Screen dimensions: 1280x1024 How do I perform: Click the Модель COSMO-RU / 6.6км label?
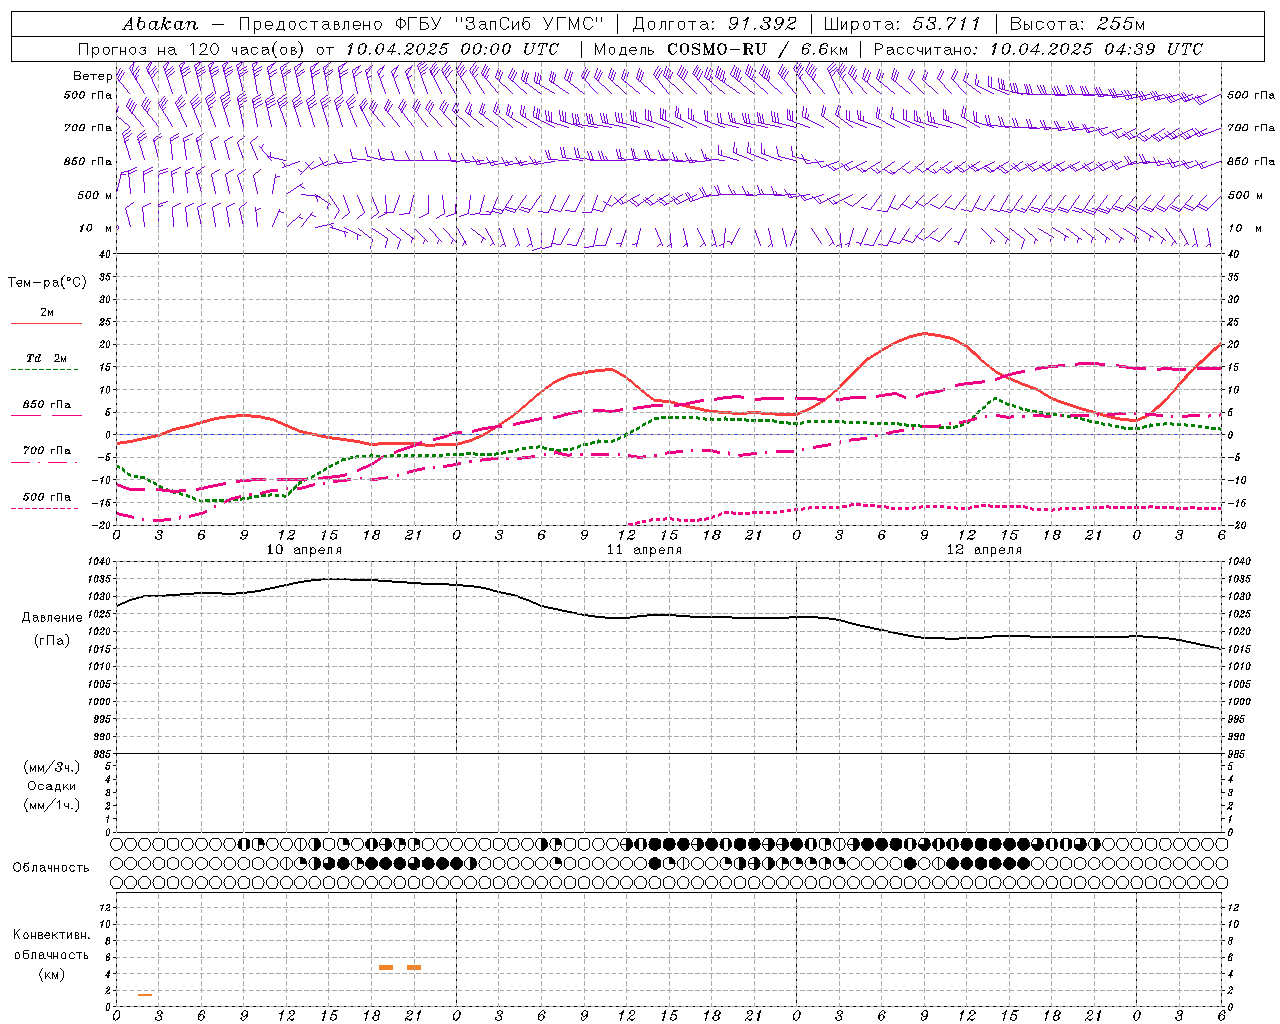point(720,49)
